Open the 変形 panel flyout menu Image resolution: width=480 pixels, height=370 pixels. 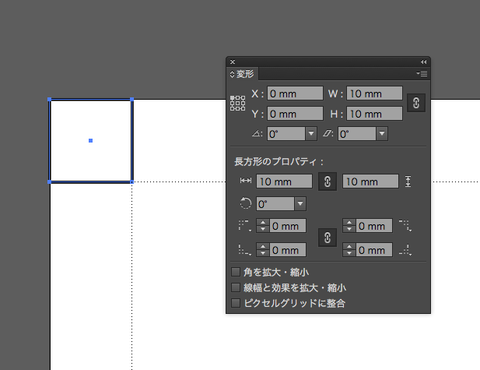(x=422, y=74)
